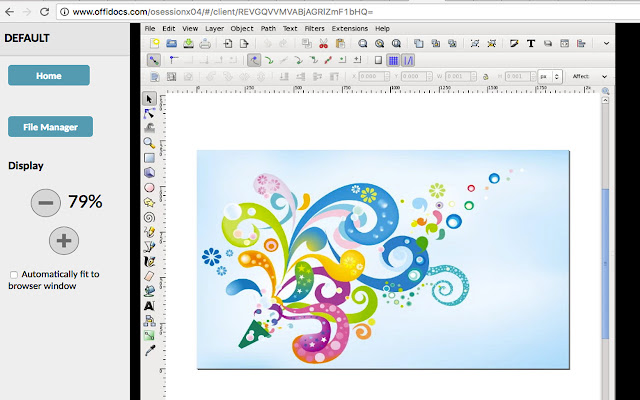This screenshot has height=400, width=640.
Task: Select the Text tool in toolbox
Action: pos(149,305)
